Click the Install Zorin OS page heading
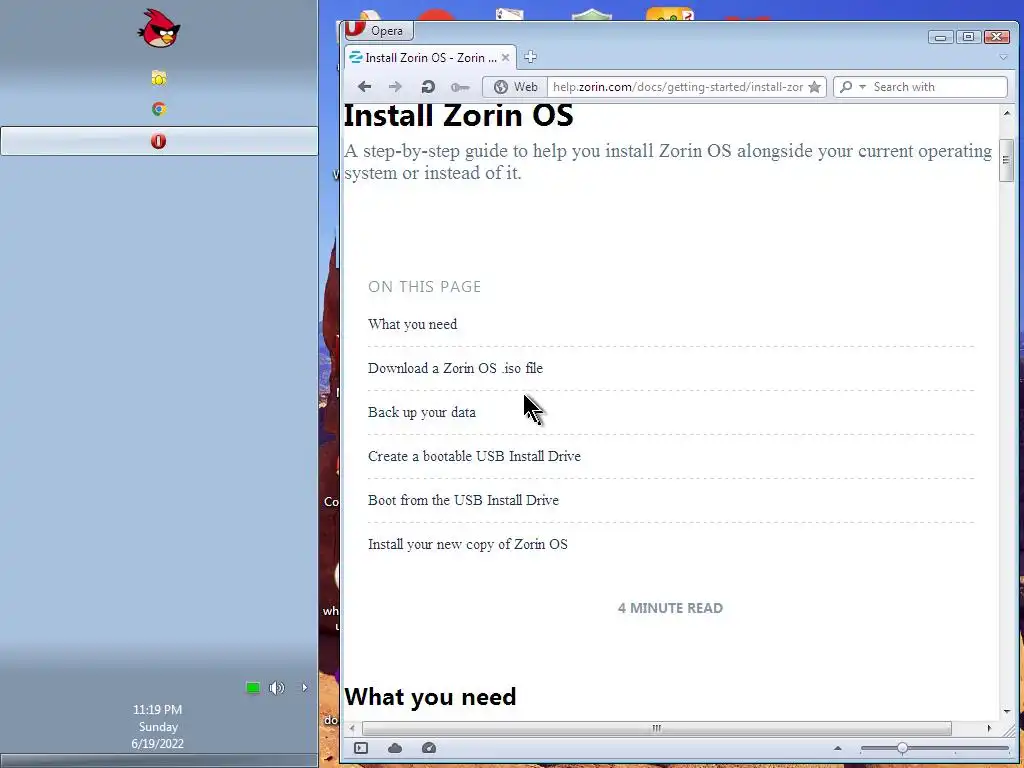 (458, 116)
